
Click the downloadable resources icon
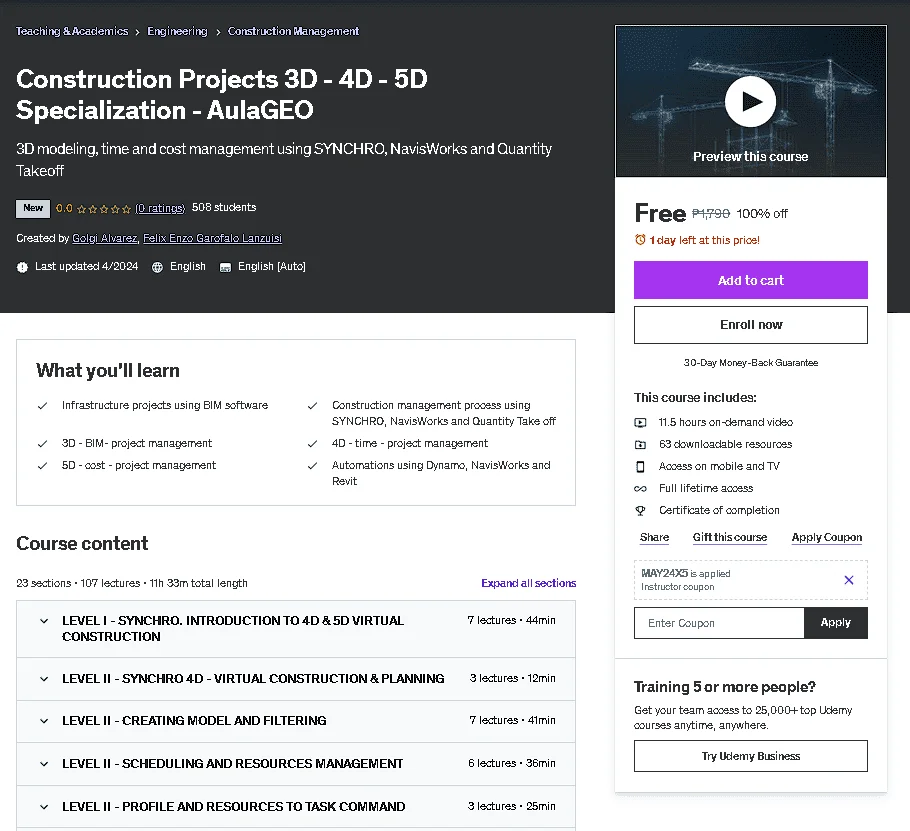click(640, 445)
